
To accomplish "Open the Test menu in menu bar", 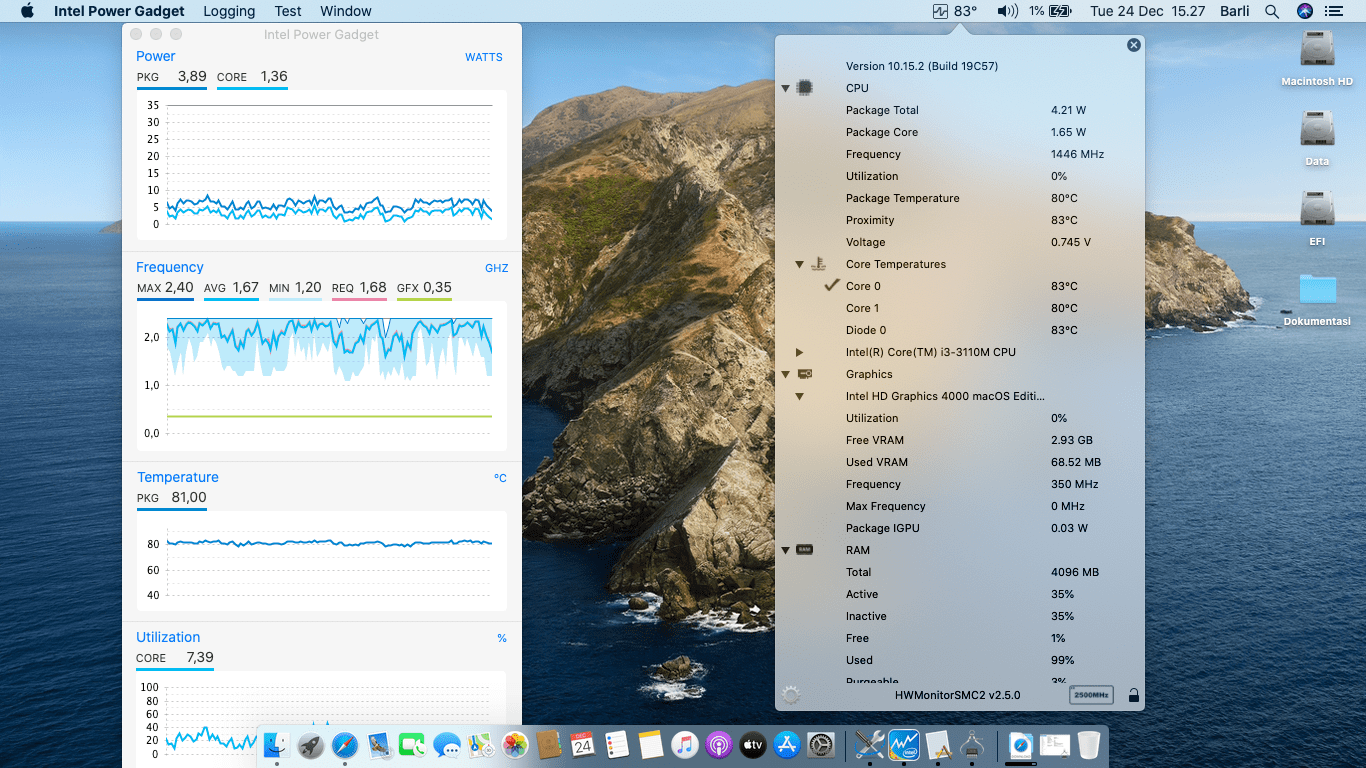I will [288, 11].
